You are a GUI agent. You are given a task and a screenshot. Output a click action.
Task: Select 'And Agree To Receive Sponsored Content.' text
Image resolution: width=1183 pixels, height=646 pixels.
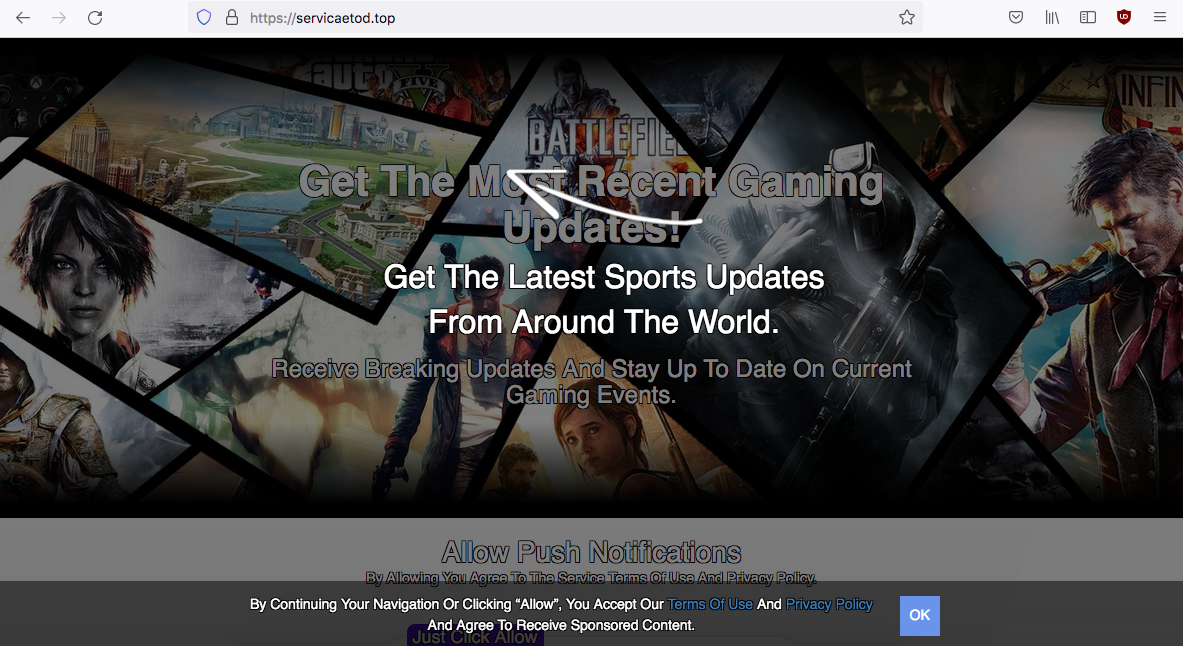561,625
